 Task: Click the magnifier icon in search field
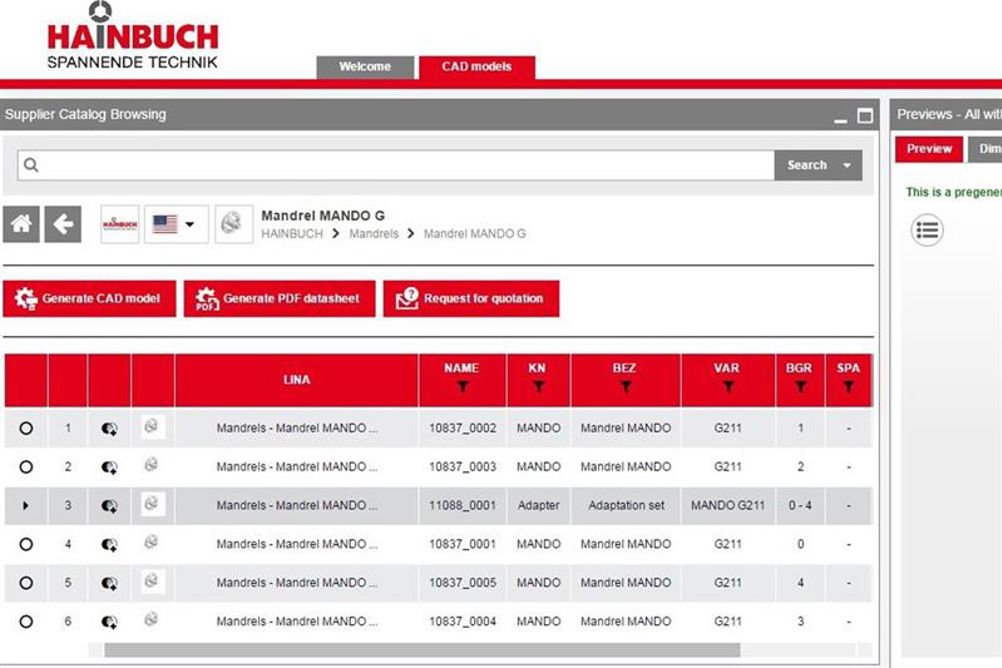31,166
